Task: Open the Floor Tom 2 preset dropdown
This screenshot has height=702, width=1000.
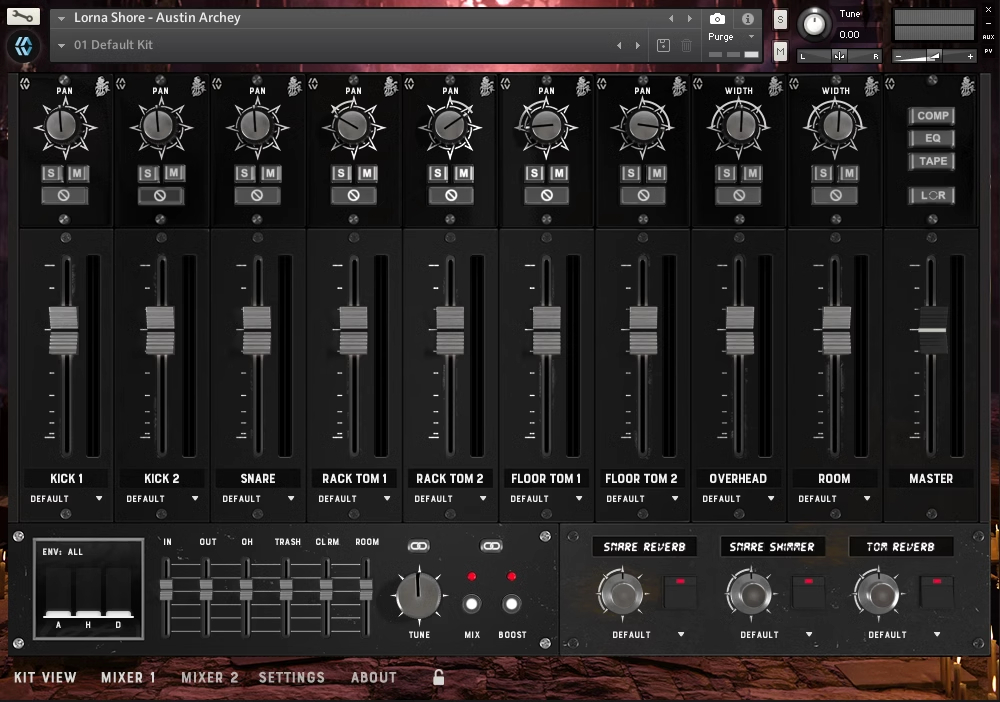Action: click(642, 499)
